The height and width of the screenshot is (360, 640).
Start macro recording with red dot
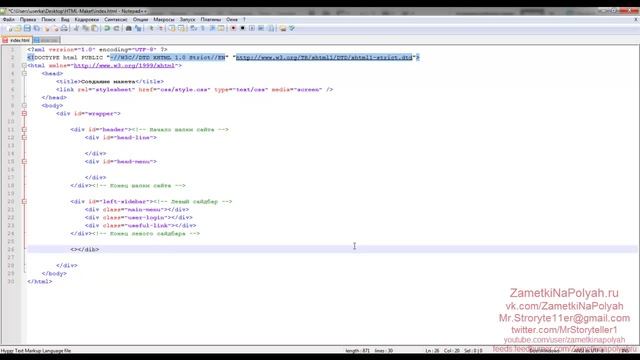pyautogui.click(x=233, y=29)
